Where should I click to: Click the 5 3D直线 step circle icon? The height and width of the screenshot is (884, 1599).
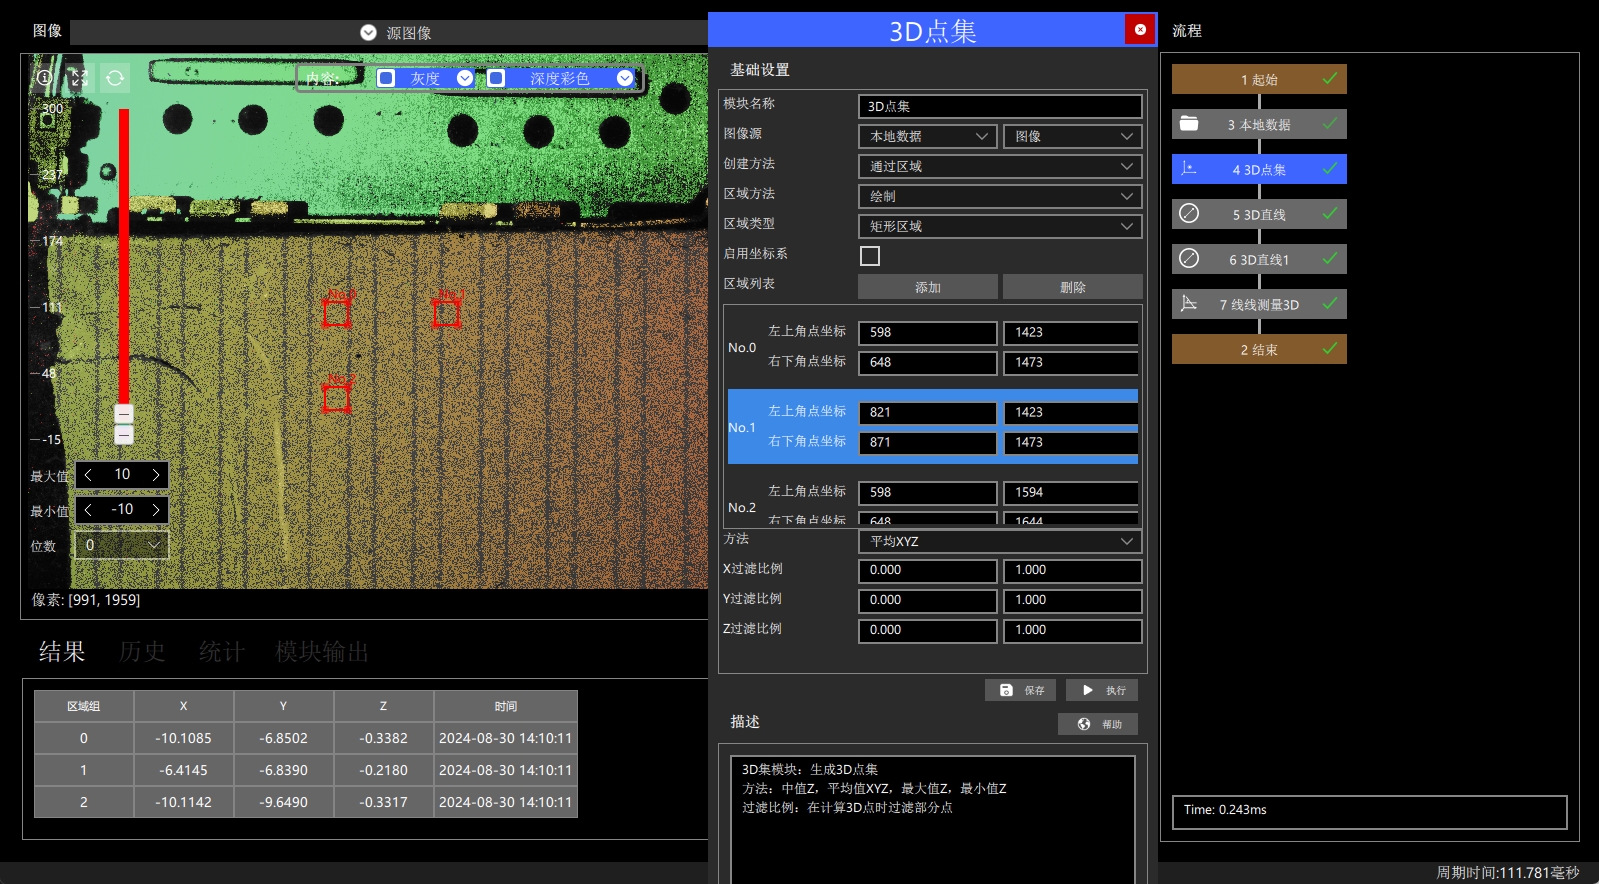1189,214
